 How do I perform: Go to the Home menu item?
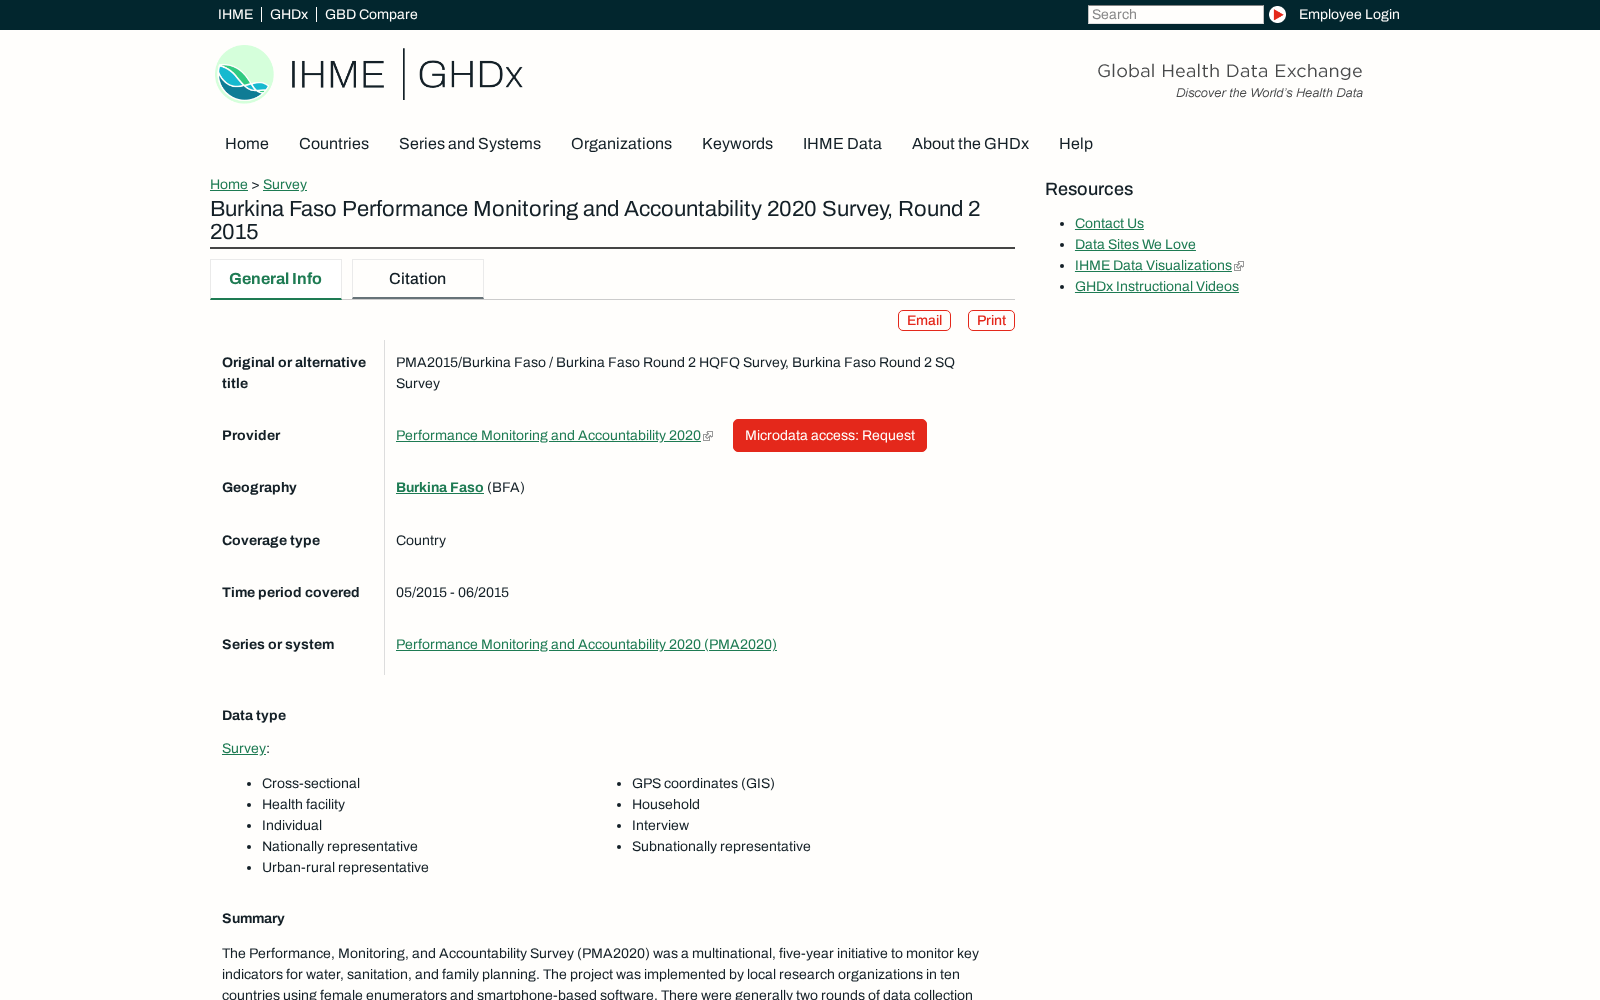247,144
